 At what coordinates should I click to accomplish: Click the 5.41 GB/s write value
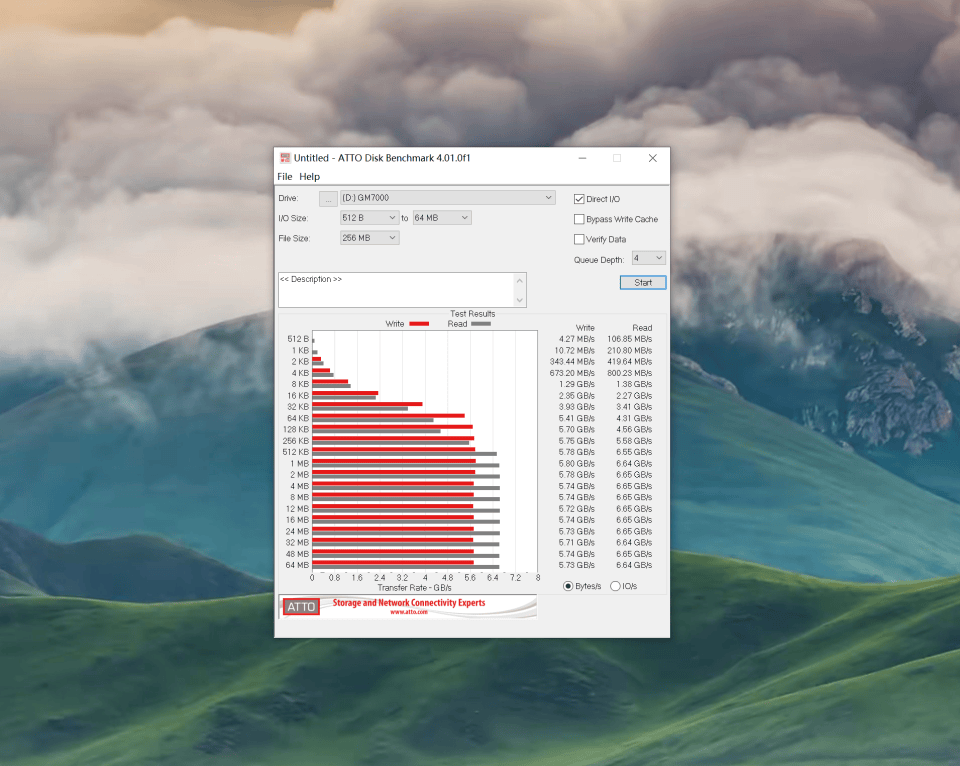[x=577, y=418]
